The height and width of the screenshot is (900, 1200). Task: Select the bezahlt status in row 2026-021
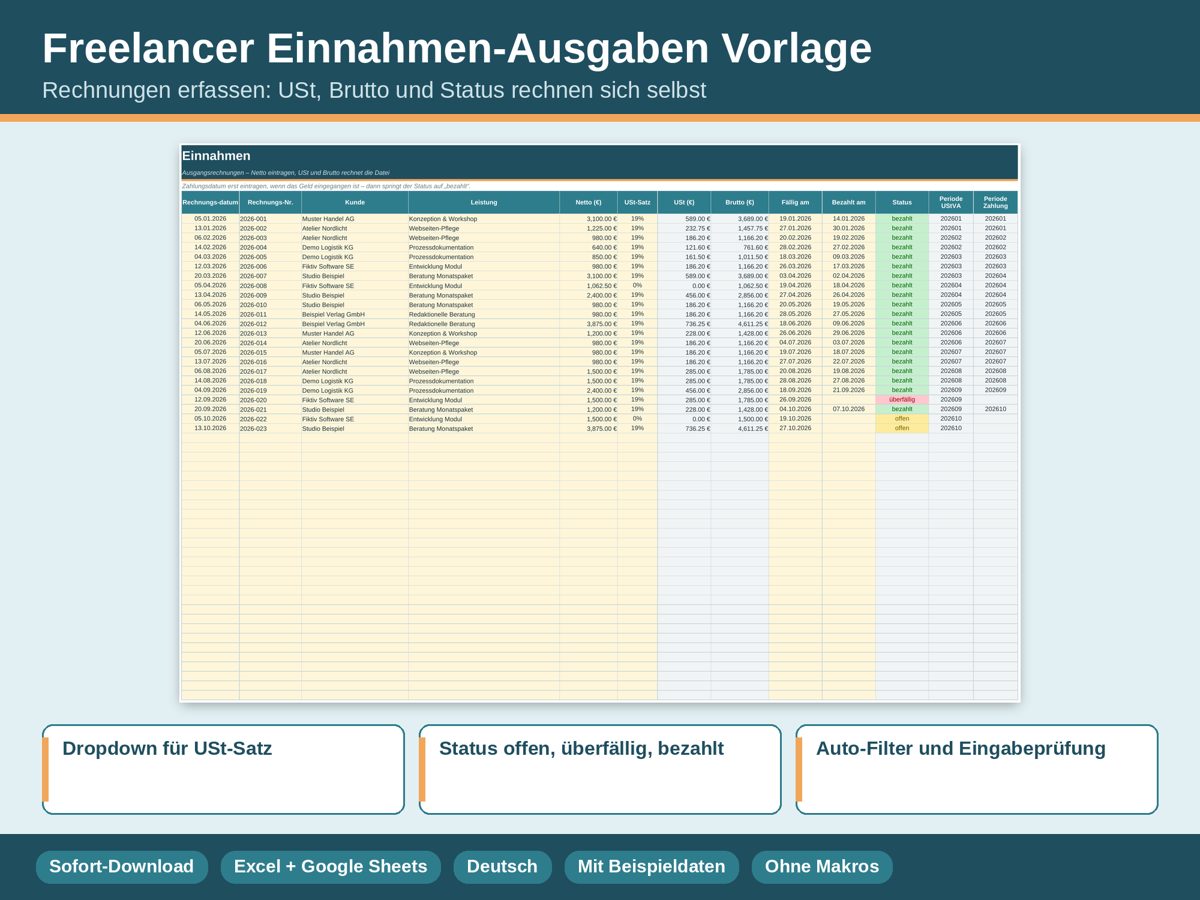tap(902, 409)
